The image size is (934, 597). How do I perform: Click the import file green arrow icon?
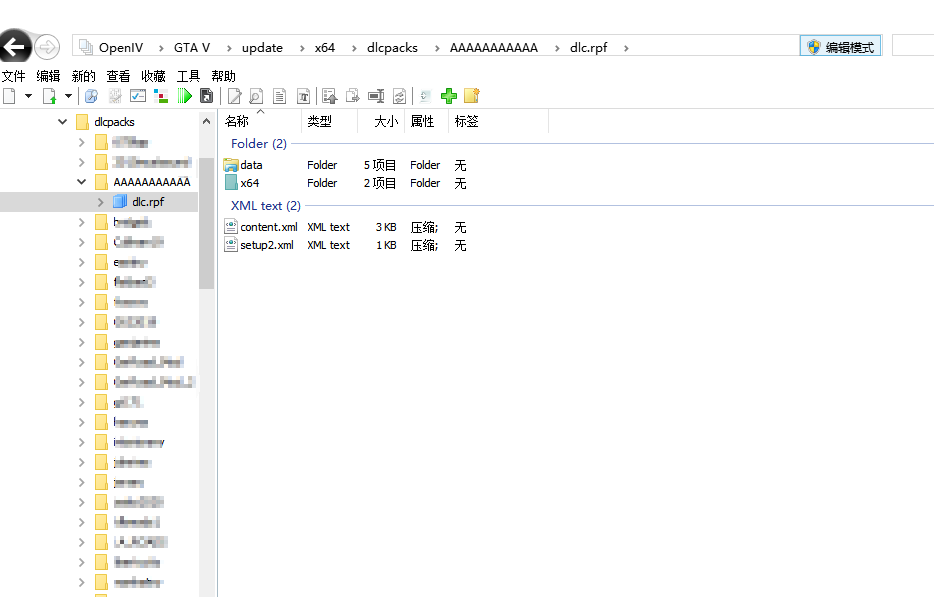point(49,96)
